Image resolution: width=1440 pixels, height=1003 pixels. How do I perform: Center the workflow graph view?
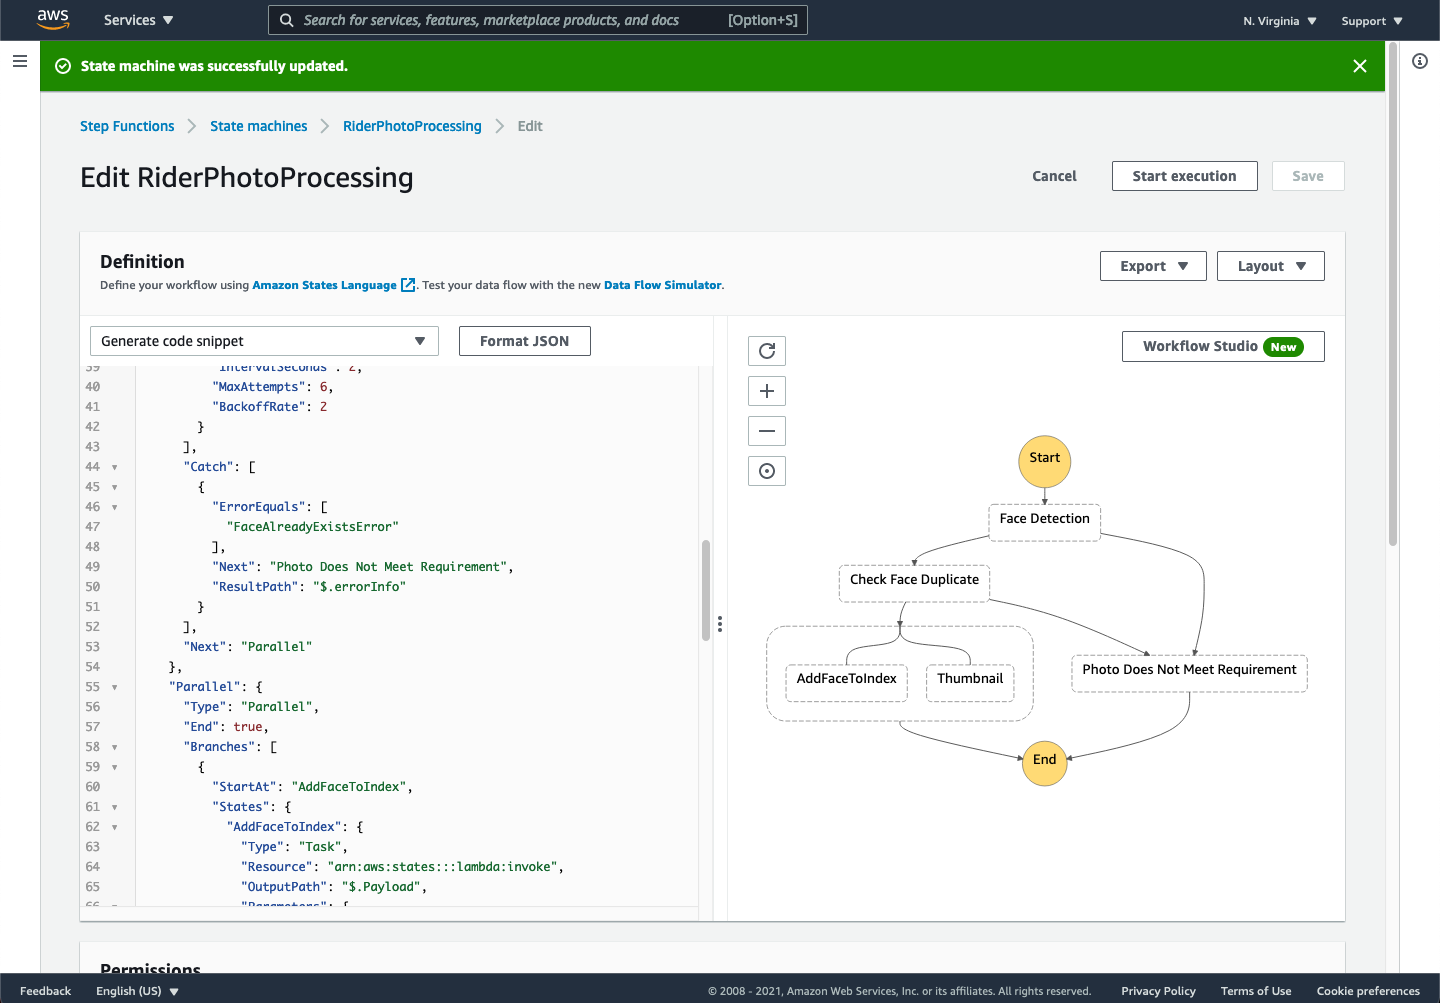[767, 471]
